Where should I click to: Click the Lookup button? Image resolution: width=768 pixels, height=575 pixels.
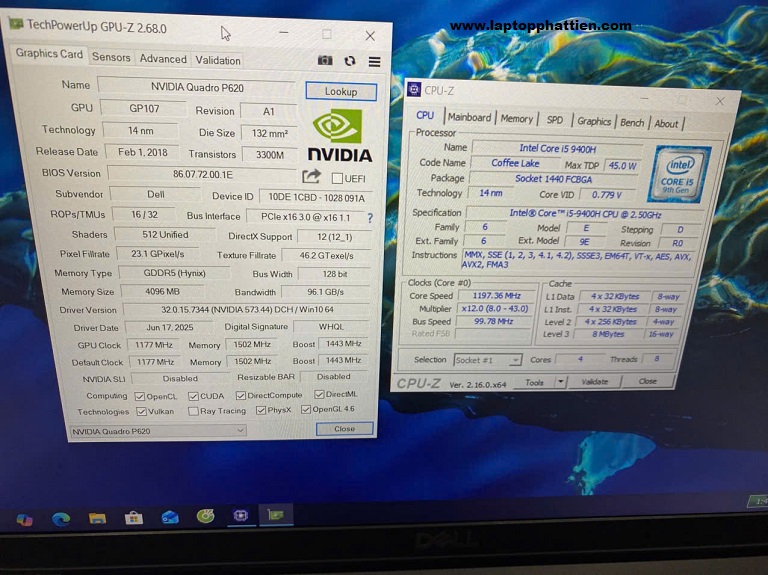click(340, 92)
